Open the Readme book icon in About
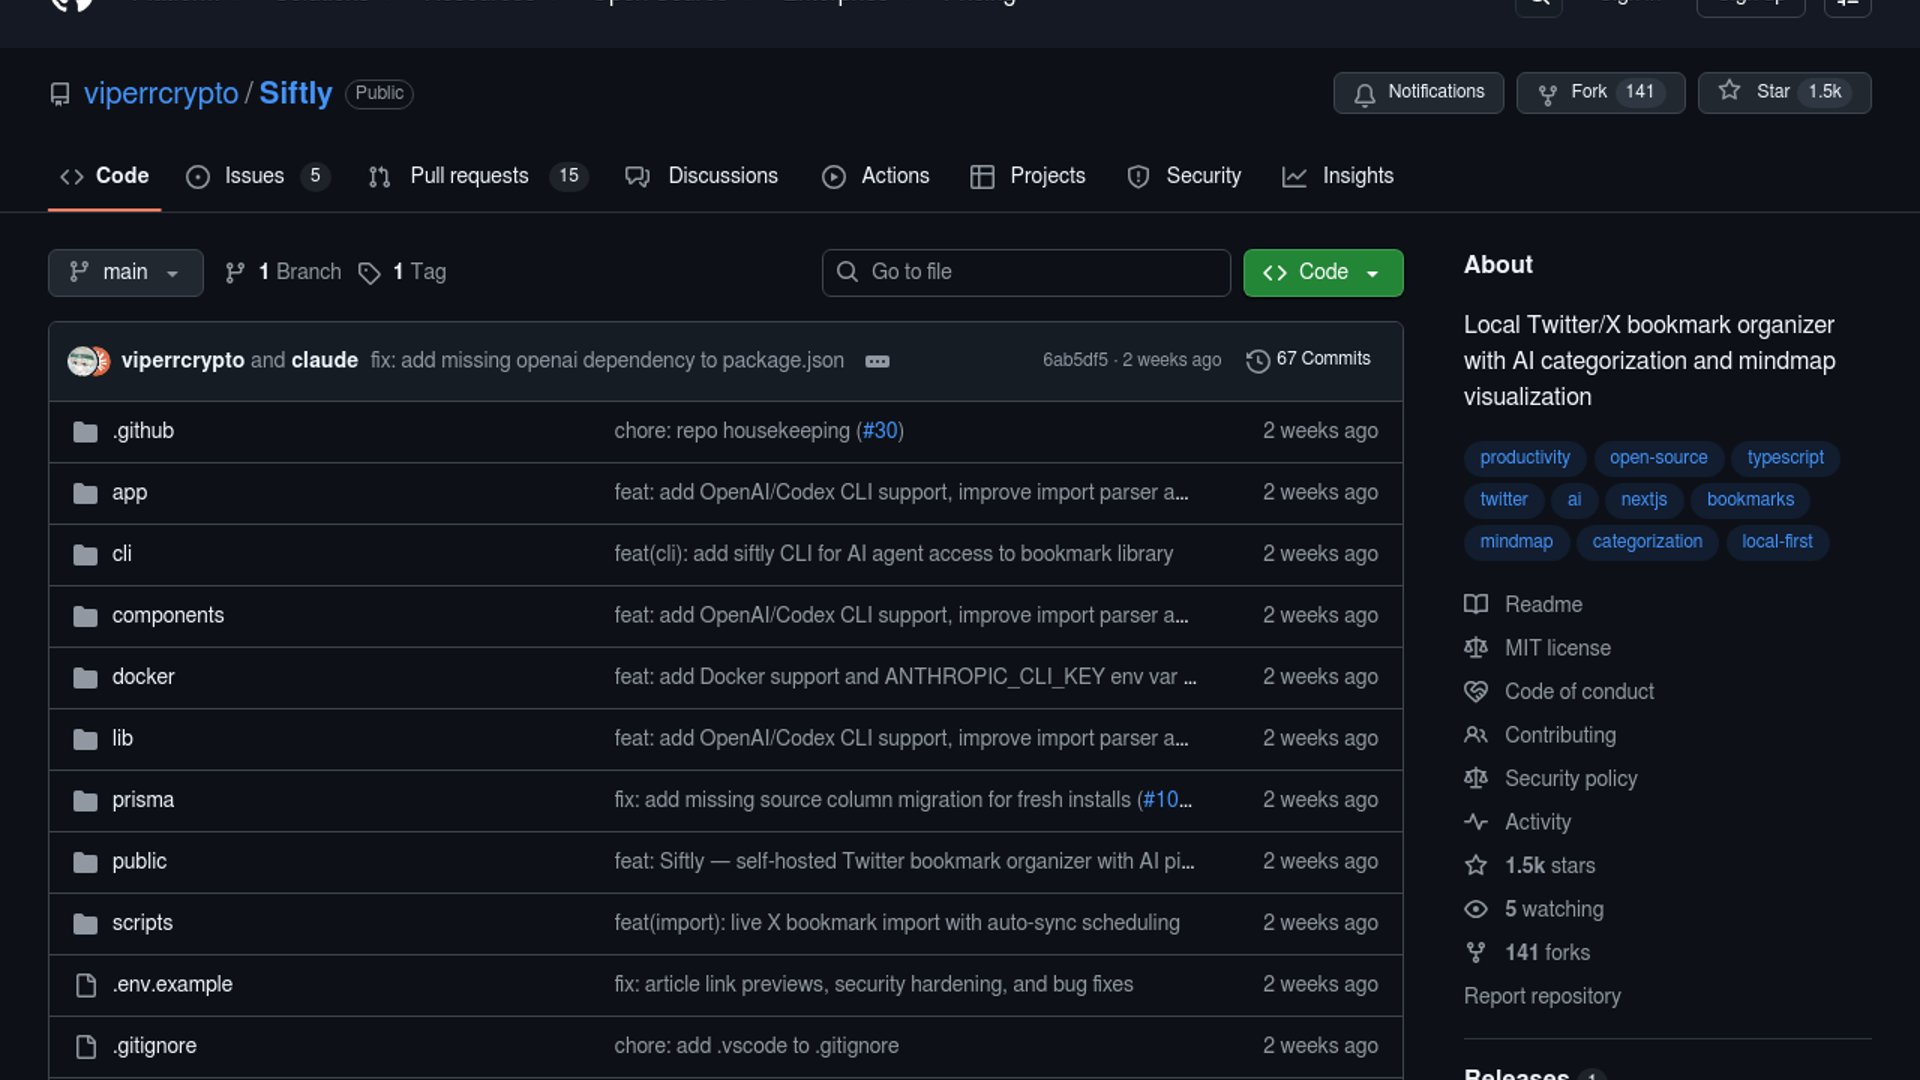The width and height of the screenshot is (1920, 1080). 1476,604
